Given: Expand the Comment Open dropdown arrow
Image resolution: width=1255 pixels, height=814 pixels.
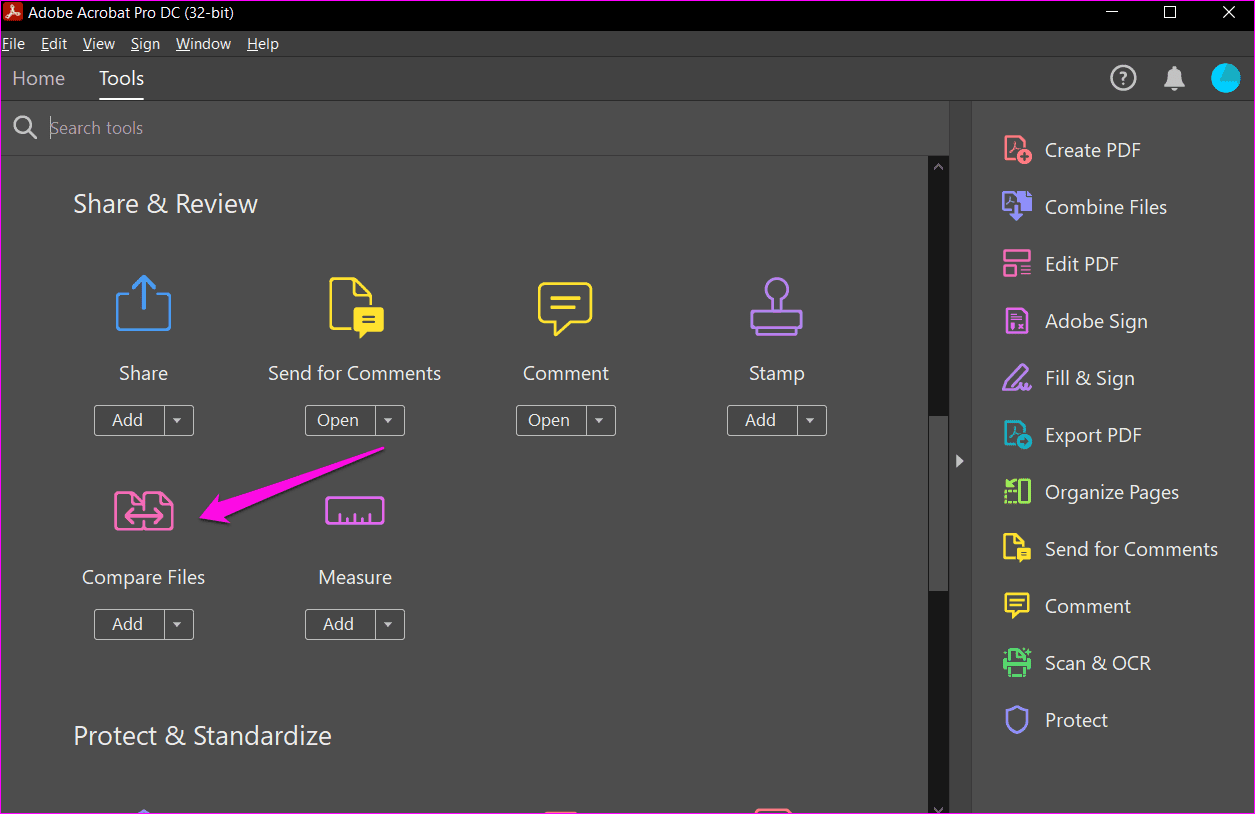Looking at the screenshot, I should [599, 420].
